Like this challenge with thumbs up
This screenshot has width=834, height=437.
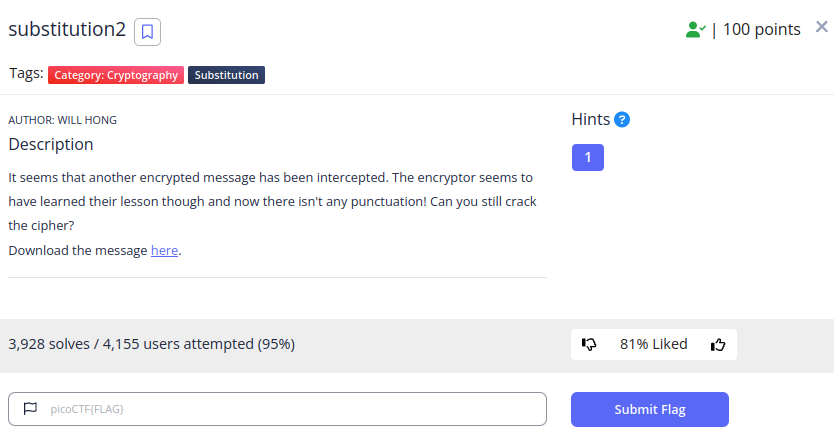(x=718, y=344)
